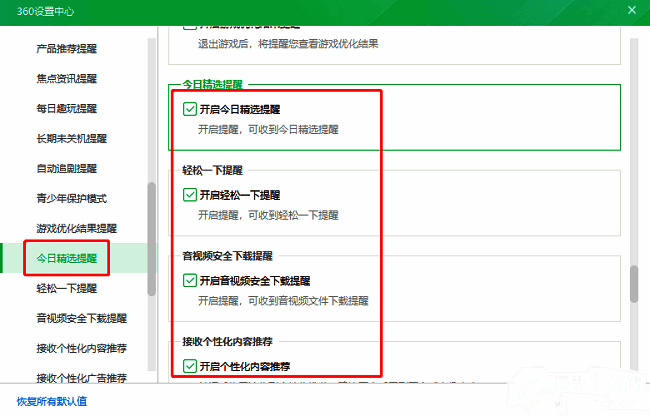
Task: Select 音视频安全下载提醒 in the left sidebar
Action: 82,318
